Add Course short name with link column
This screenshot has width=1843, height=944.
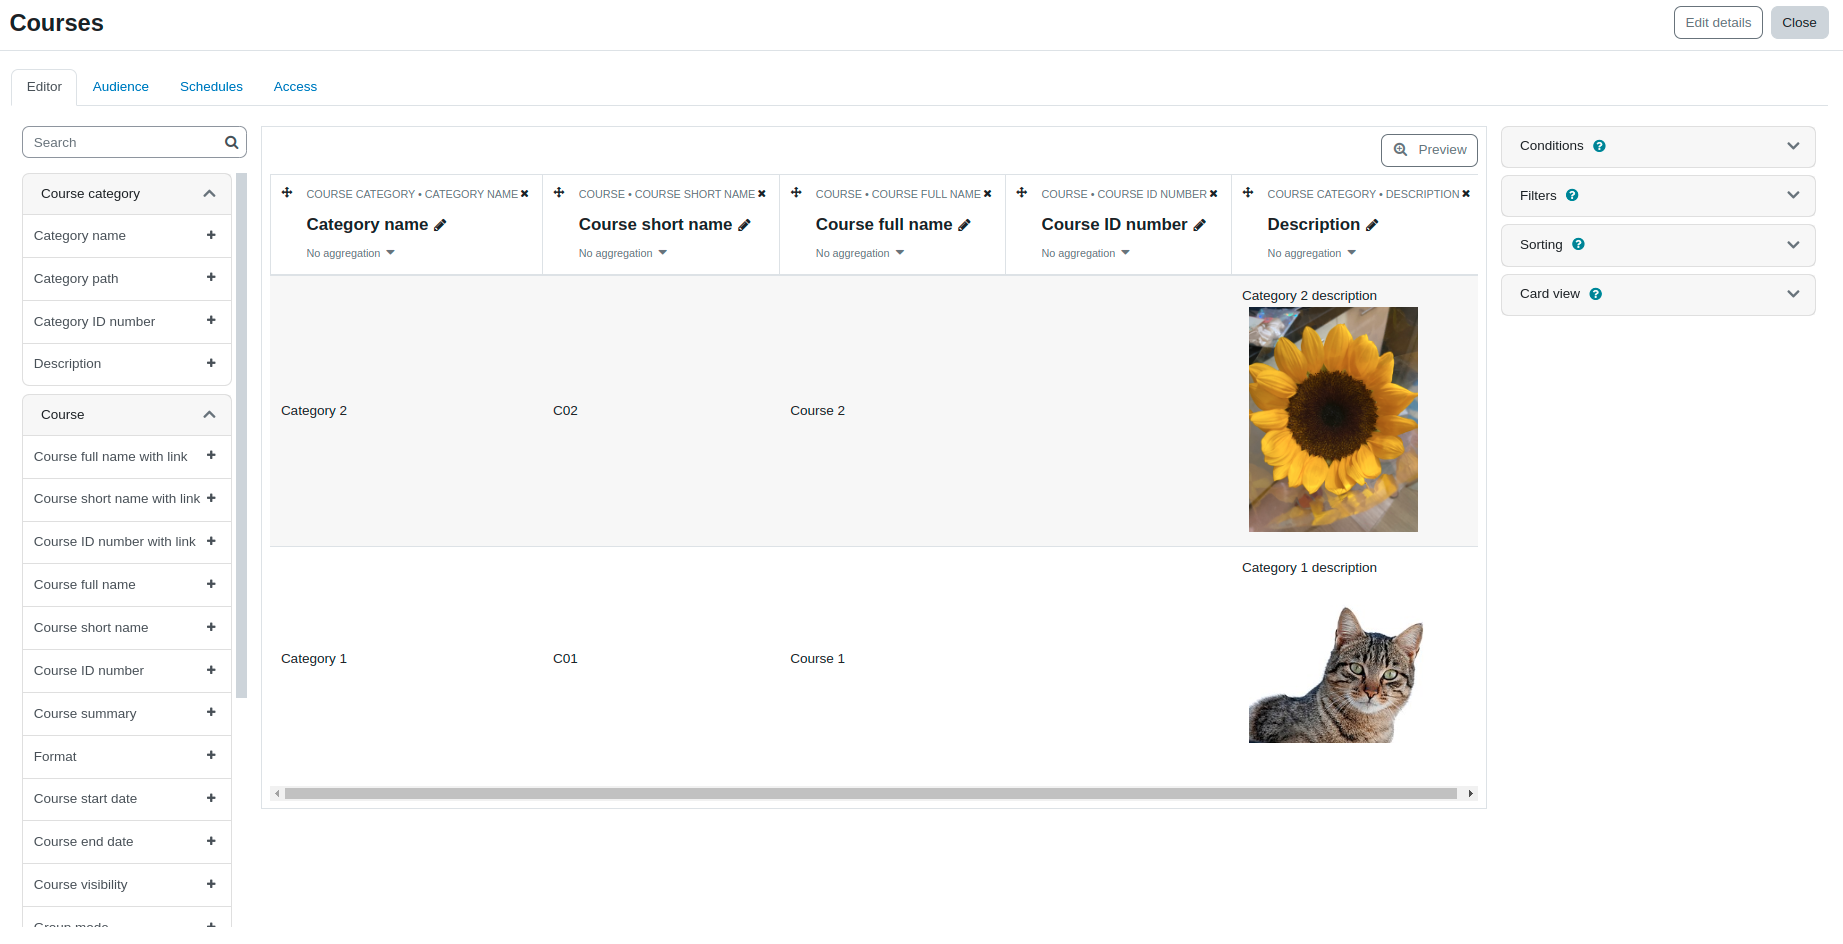coord(211,498)
